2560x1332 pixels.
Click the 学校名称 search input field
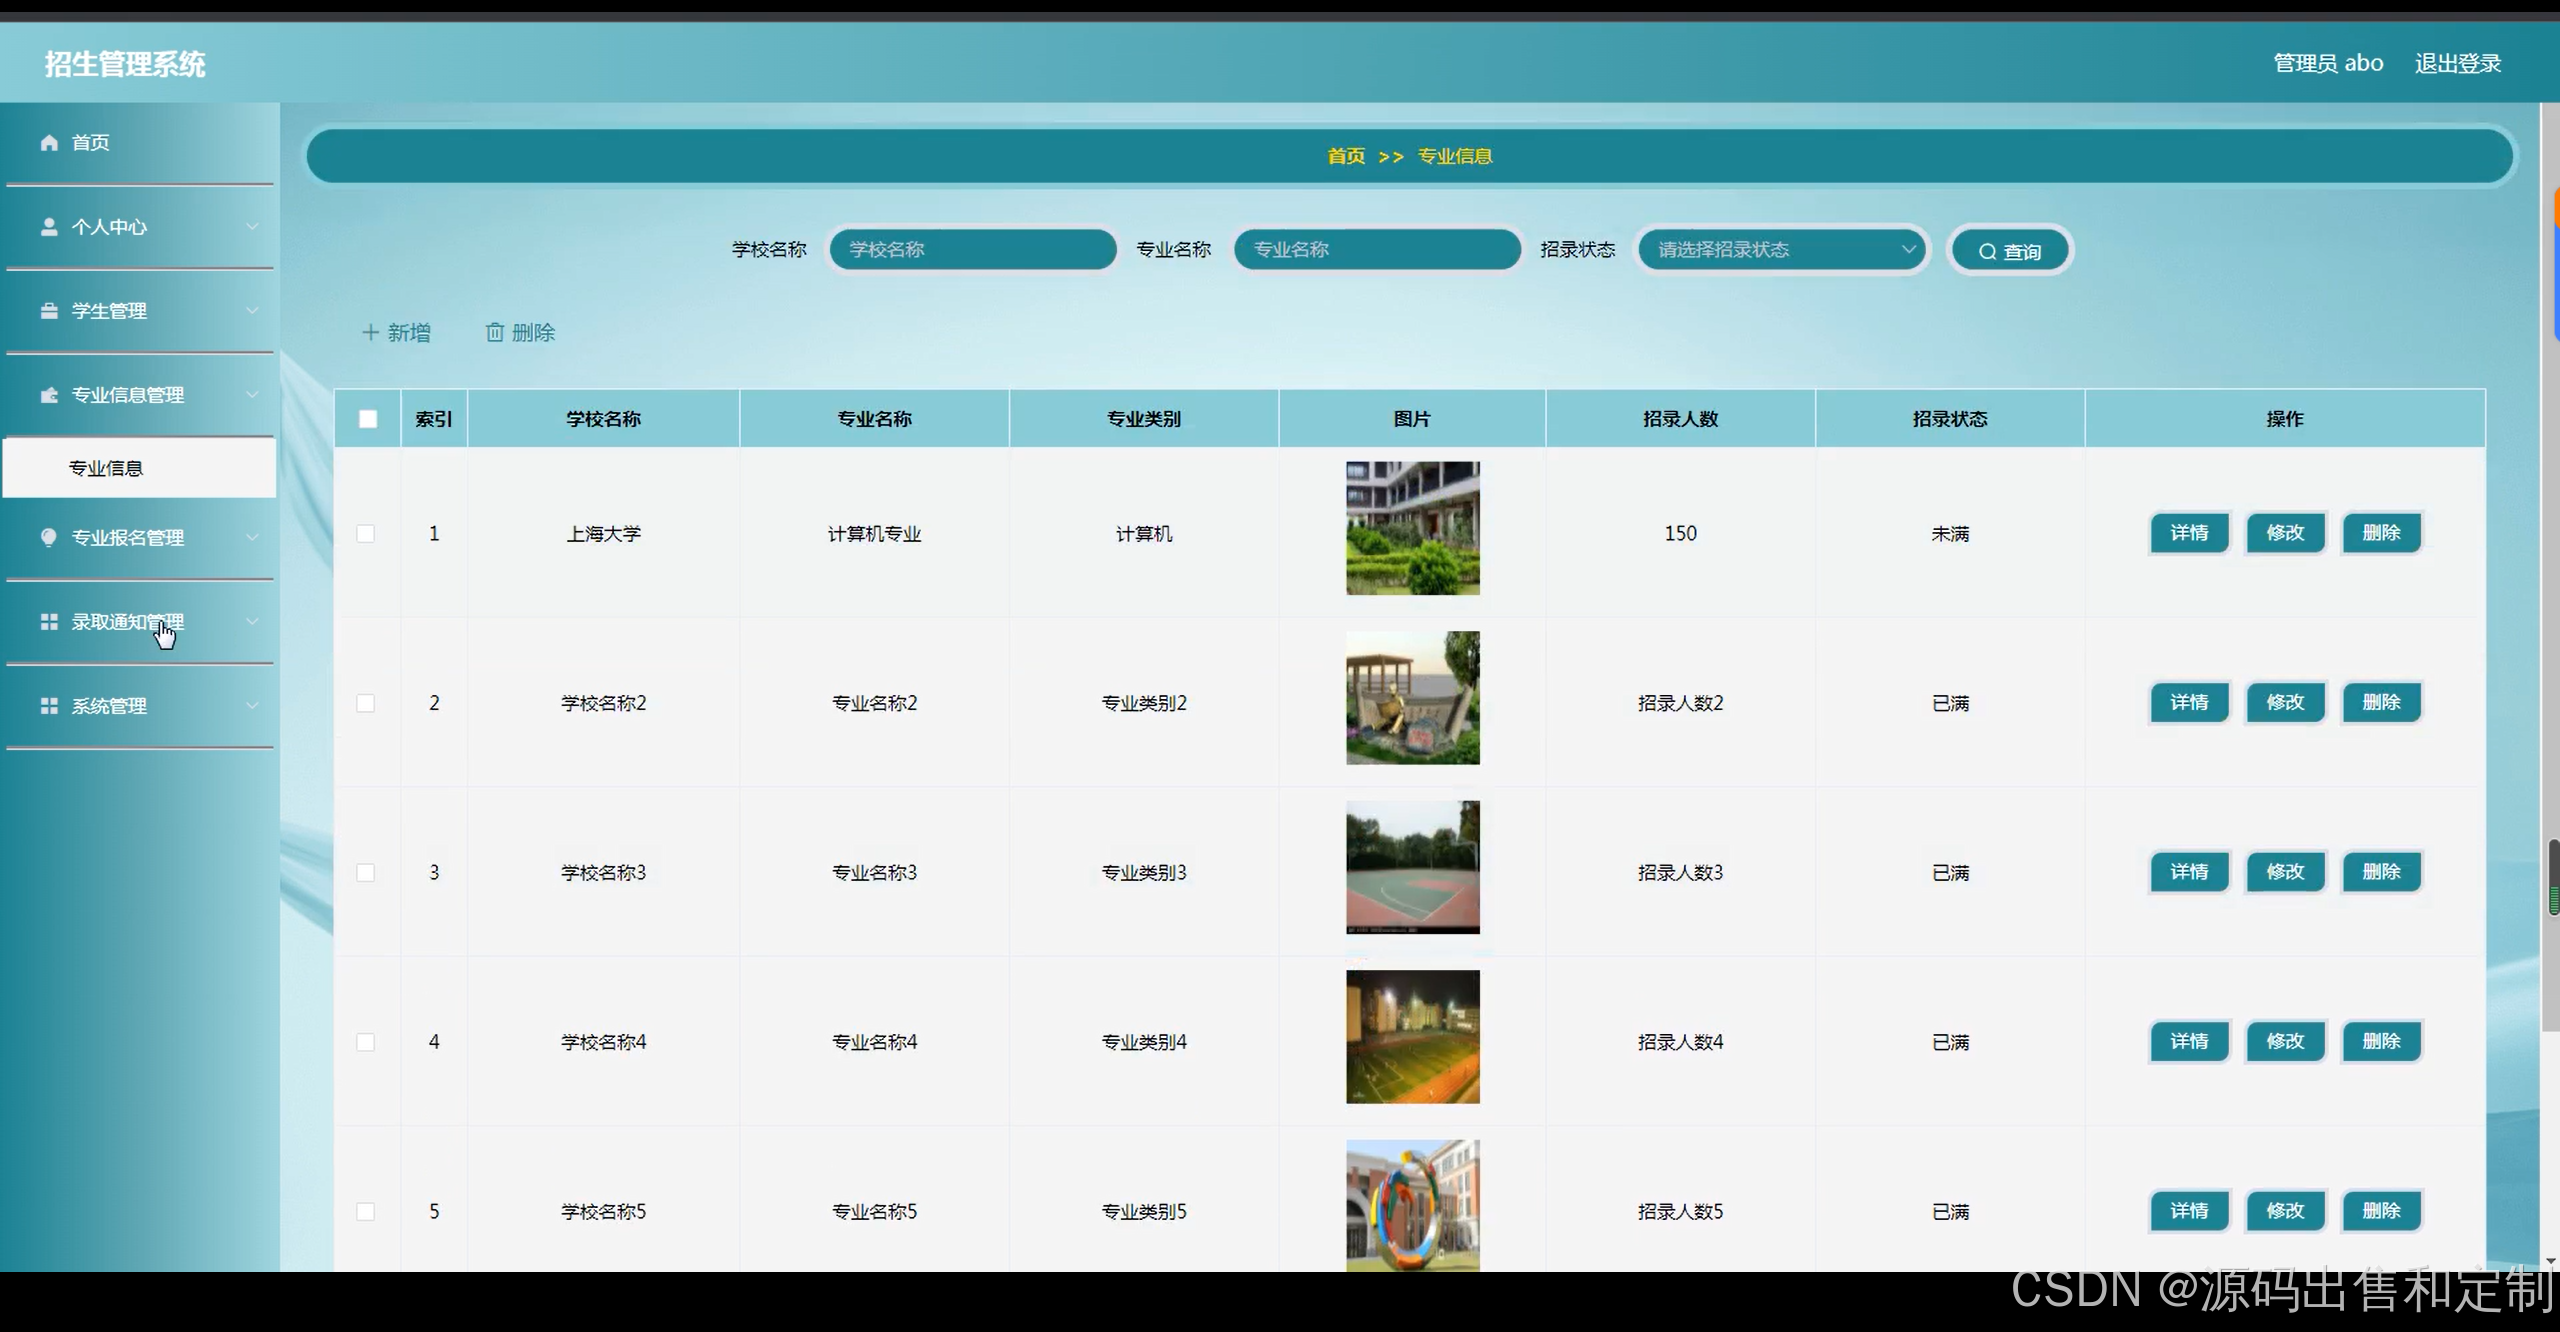click(972, 250)
